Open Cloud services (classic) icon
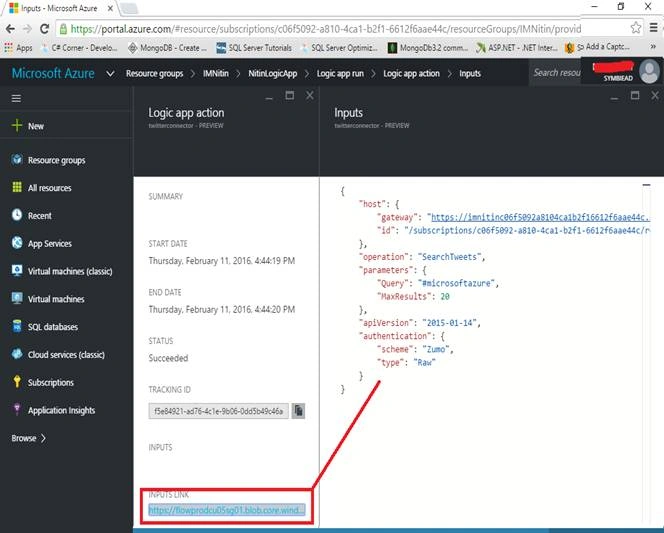This screenshot has width=664, height=533. 17,354
